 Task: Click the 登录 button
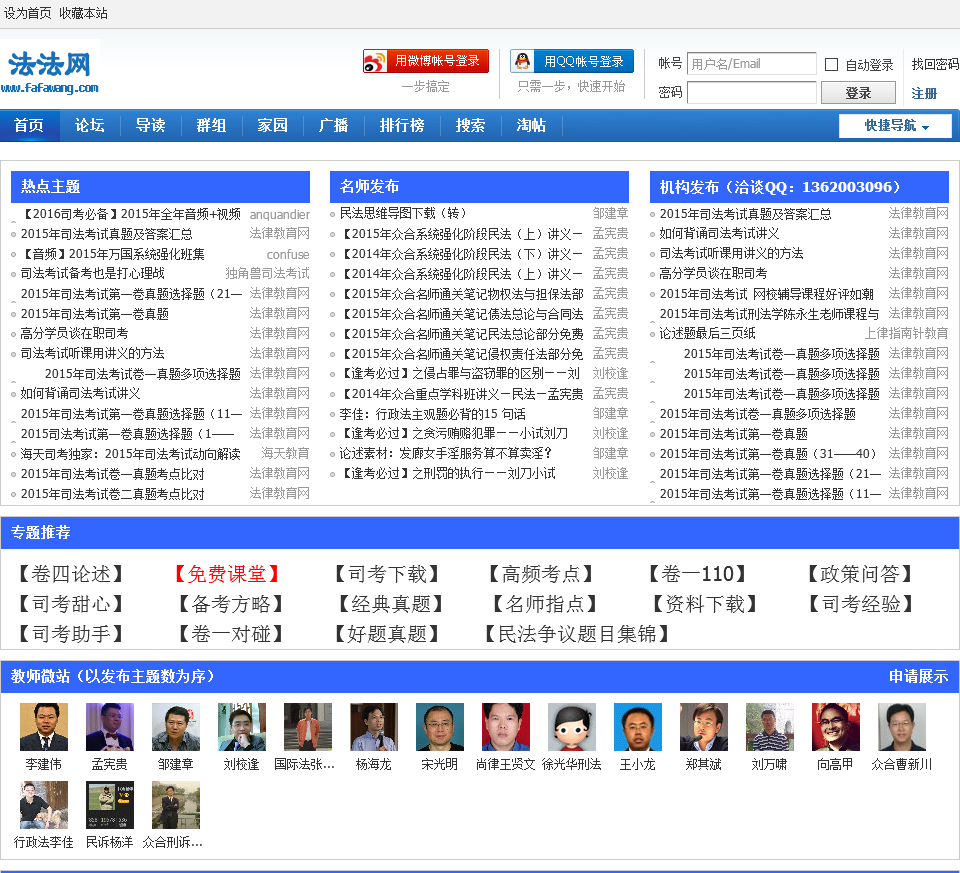(x=858, y=93)
